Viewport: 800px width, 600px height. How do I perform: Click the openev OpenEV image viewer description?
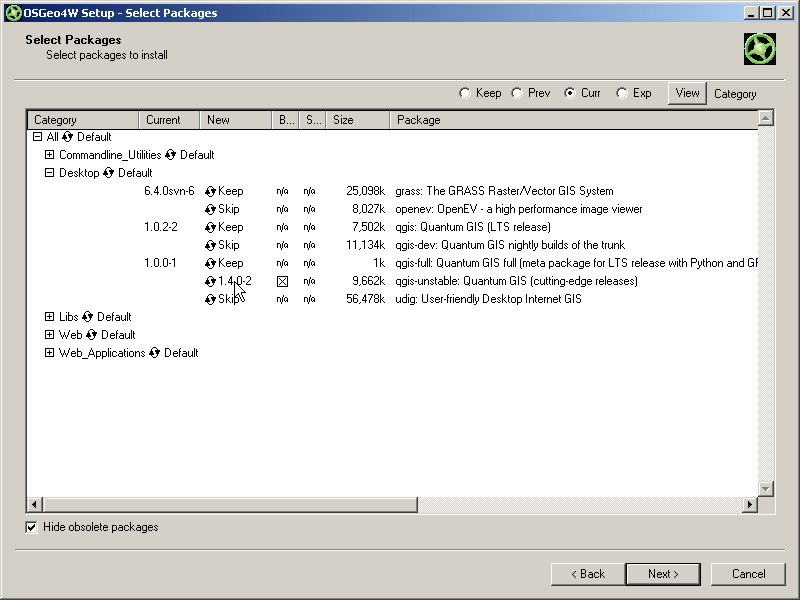[x=518, y=209]
